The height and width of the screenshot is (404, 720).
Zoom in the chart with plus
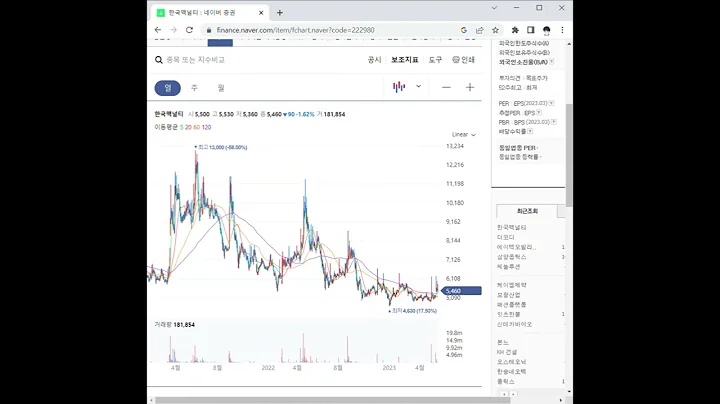pyautogui.click(x=470, y=87)
